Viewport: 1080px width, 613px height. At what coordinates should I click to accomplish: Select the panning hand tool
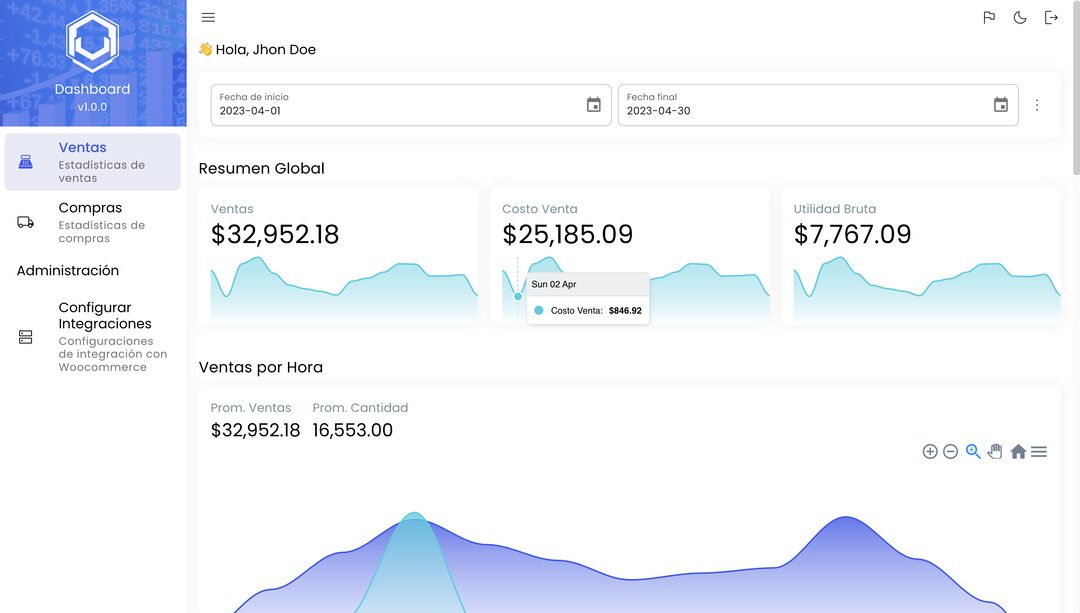pyautogui.click(x=995, y=452)
